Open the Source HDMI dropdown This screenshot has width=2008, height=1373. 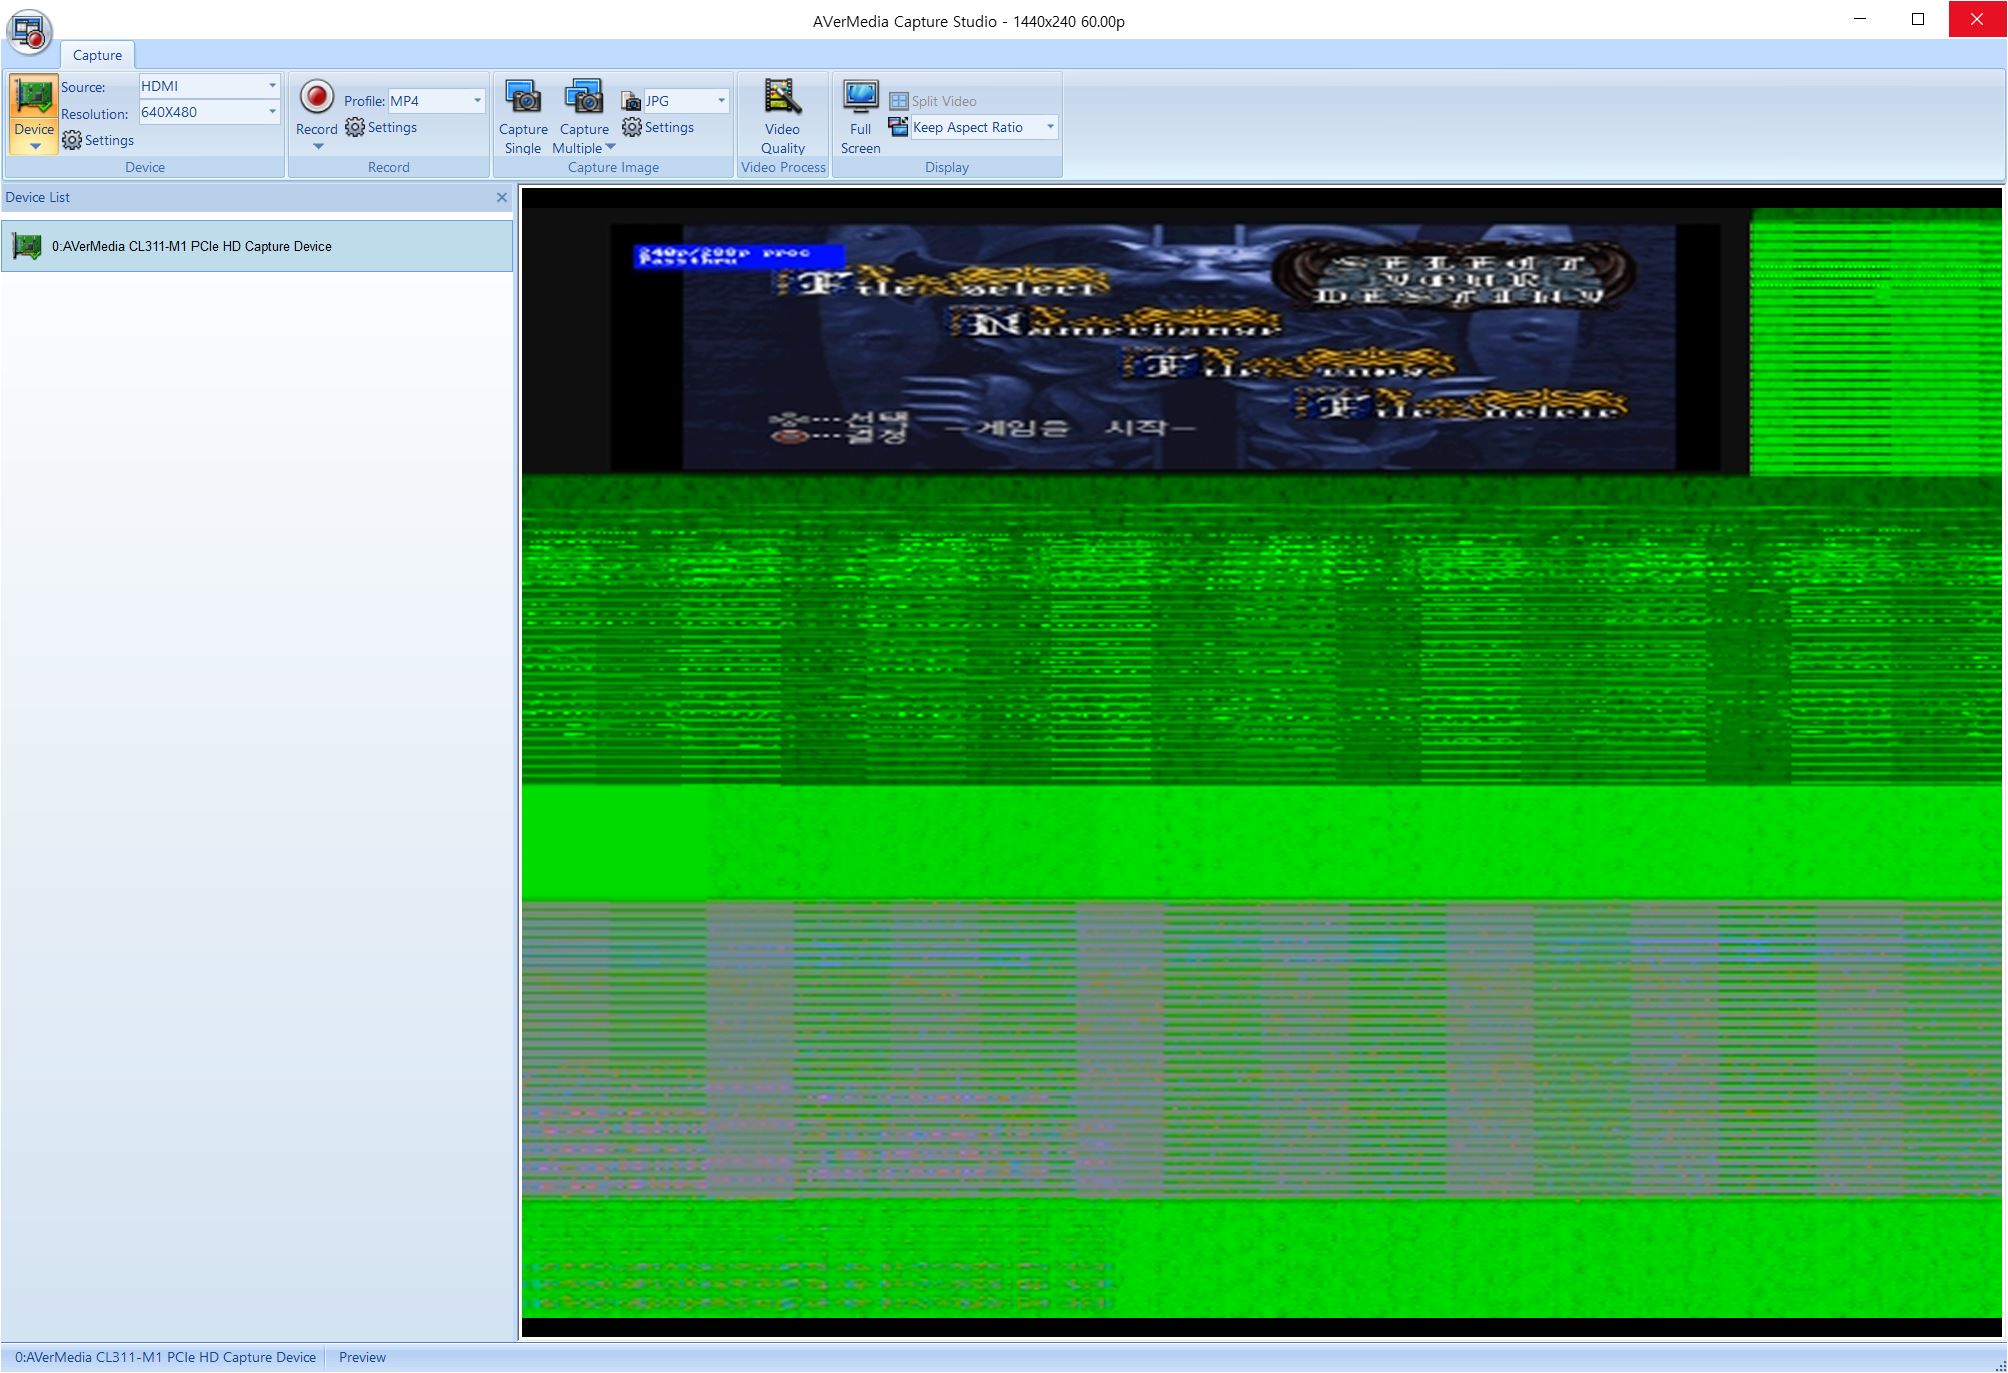click(x=272, y=86)
